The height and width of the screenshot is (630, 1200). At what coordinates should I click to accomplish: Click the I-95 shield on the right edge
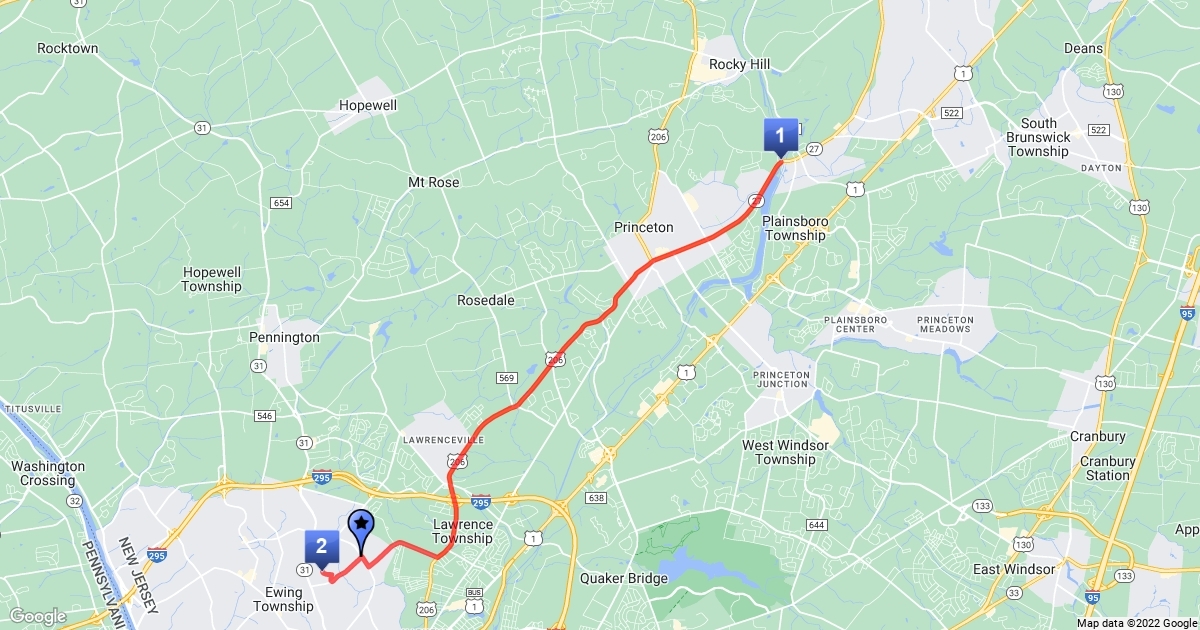[1187, 313]
